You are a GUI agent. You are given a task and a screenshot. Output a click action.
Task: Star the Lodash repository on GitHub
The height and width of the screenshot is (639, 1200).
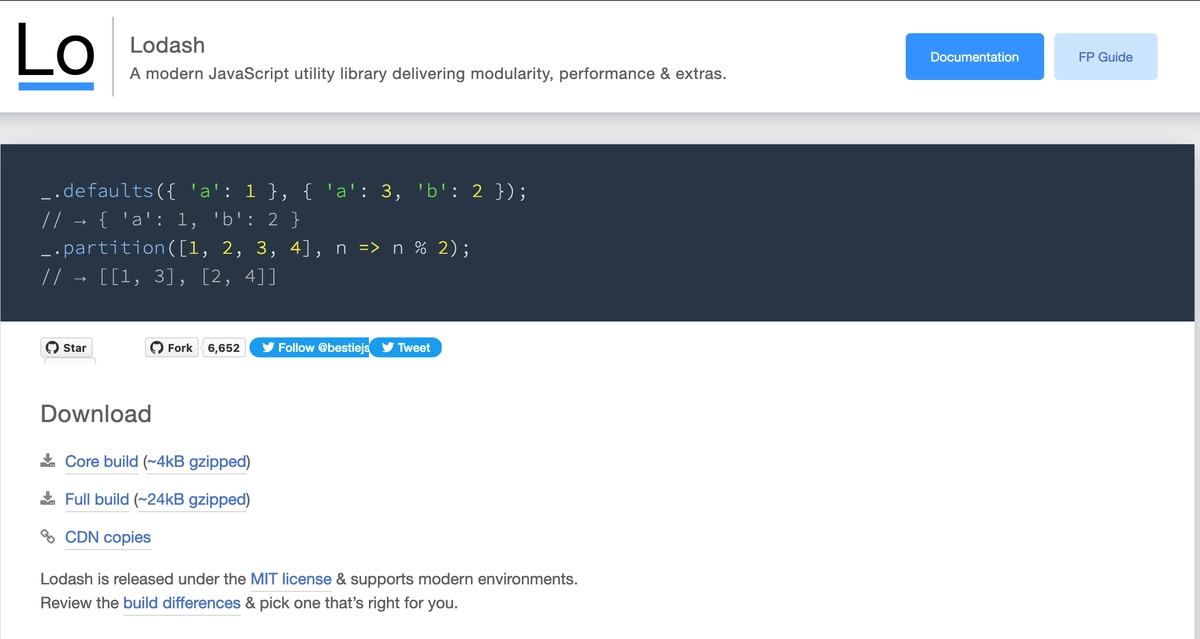[66, 347]
